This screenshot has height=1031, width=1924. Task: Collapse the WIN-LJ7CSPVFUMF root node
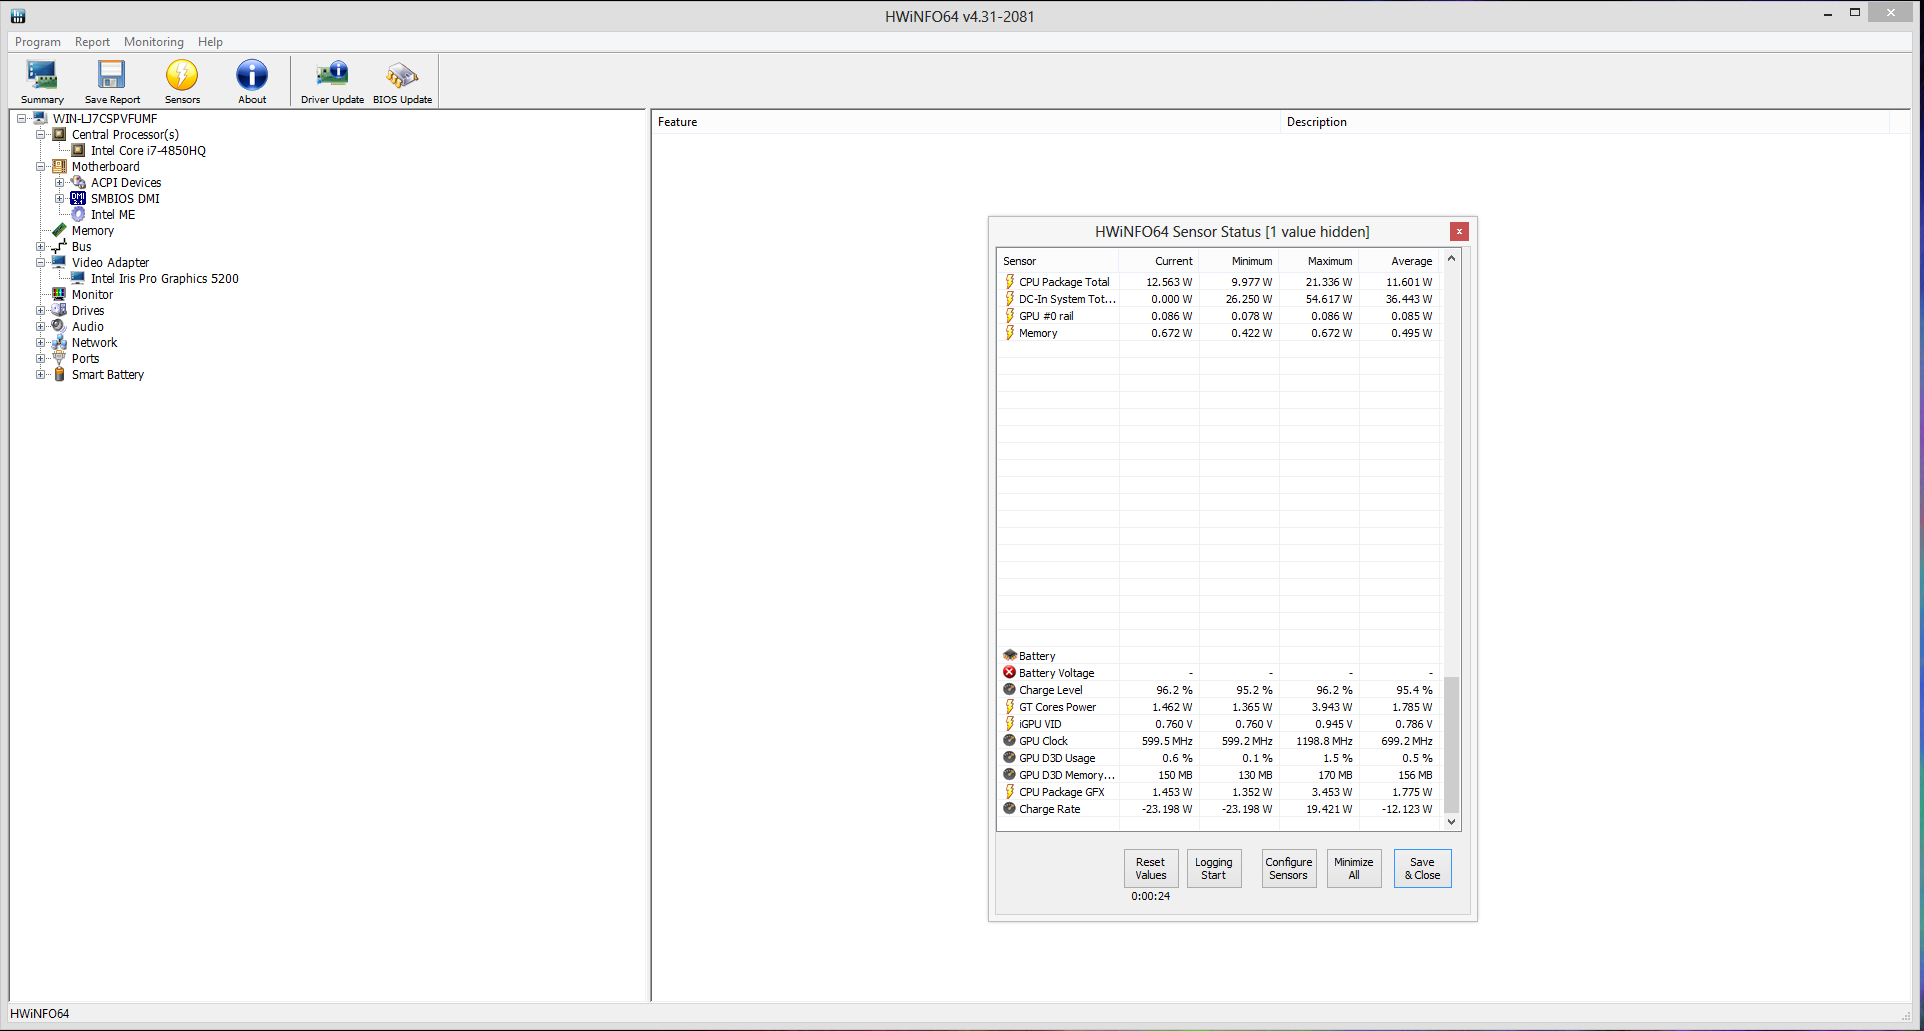[21, 119]
